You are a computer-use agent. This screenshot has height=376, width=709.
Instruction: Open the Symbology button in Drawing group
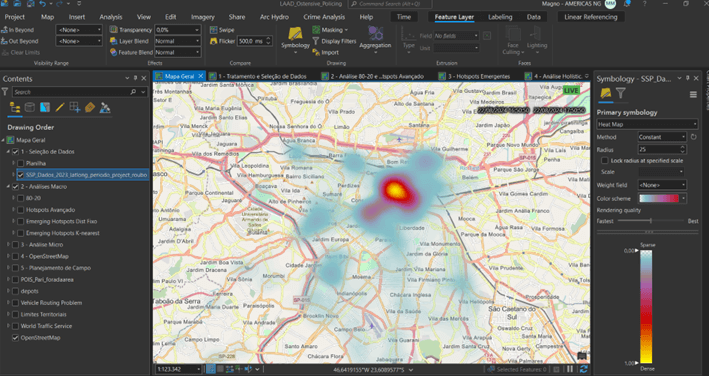click(x=295, y=39)
